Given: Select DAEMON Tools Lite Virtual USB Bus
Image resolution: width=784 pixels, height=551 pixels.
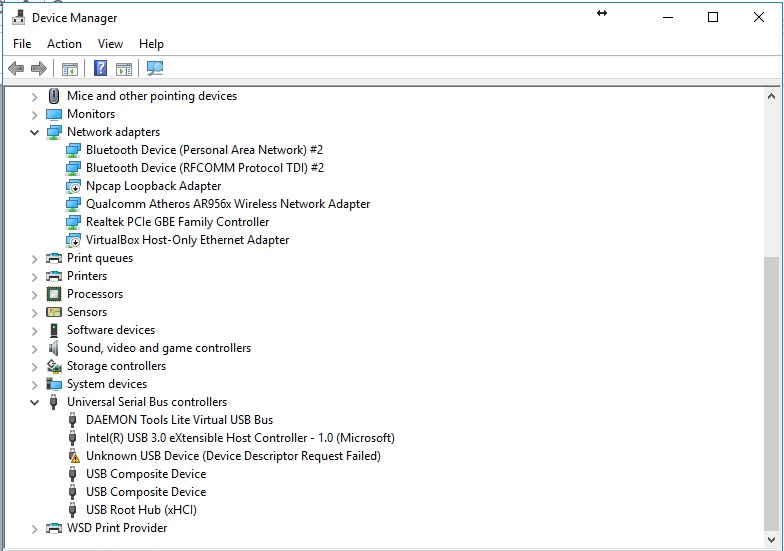Looking at the screenshot, I should [x=180, y=420].
